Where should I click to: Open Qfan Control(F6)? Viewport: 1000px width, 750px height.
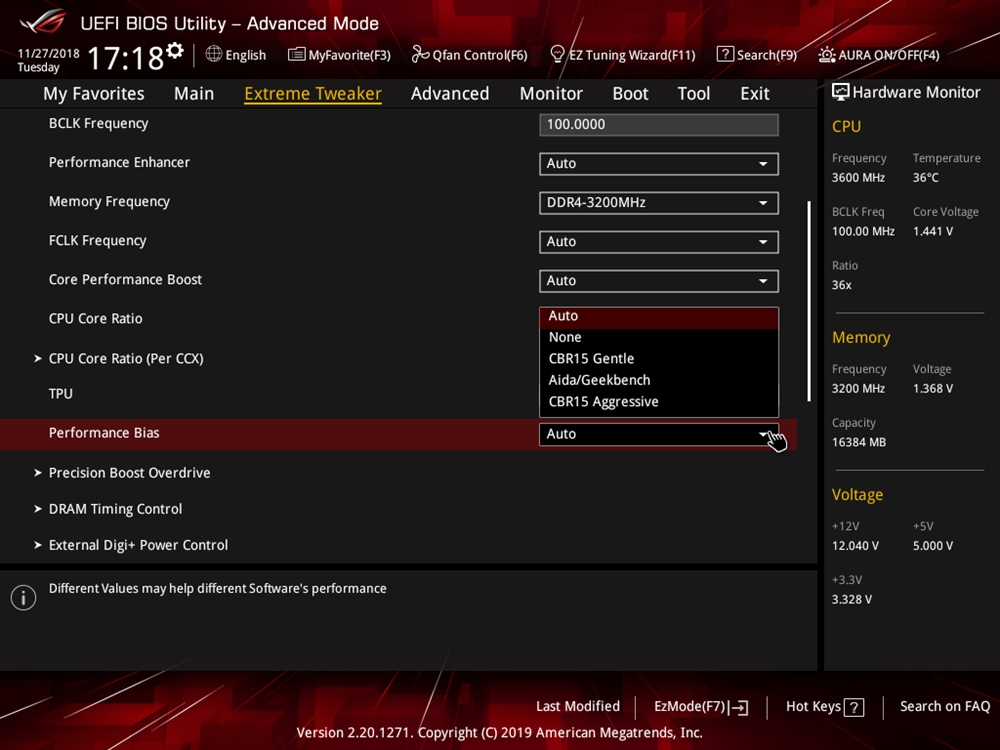pyautogui.click(x=469, y=55)
